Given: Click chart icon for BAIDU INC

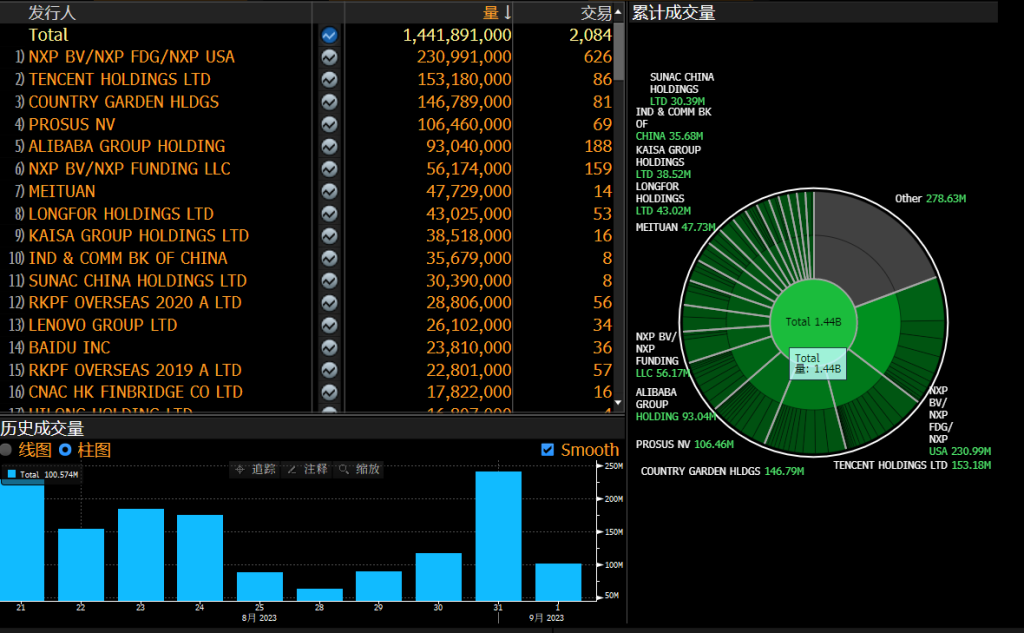Looking at the screenshot, I should click(329, 348).
